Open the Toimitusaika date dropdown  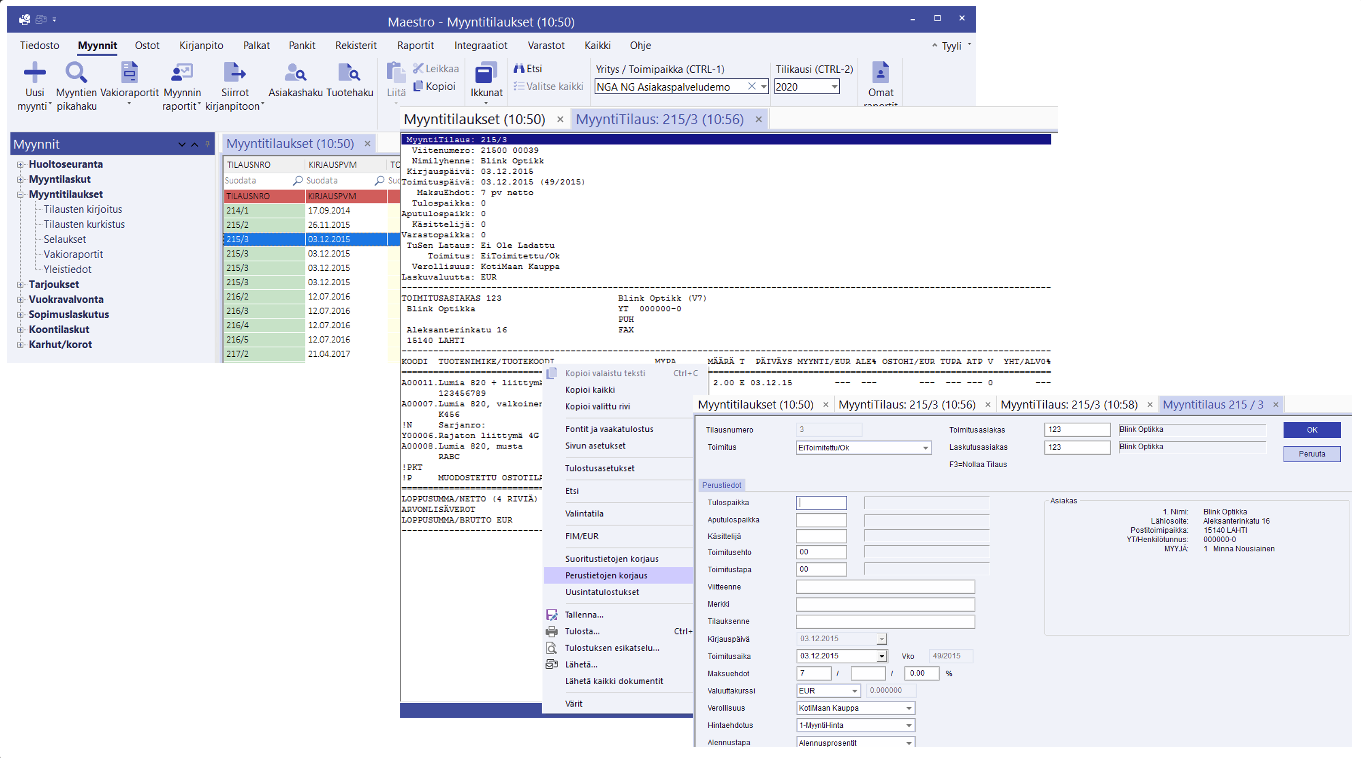point(881,656)
